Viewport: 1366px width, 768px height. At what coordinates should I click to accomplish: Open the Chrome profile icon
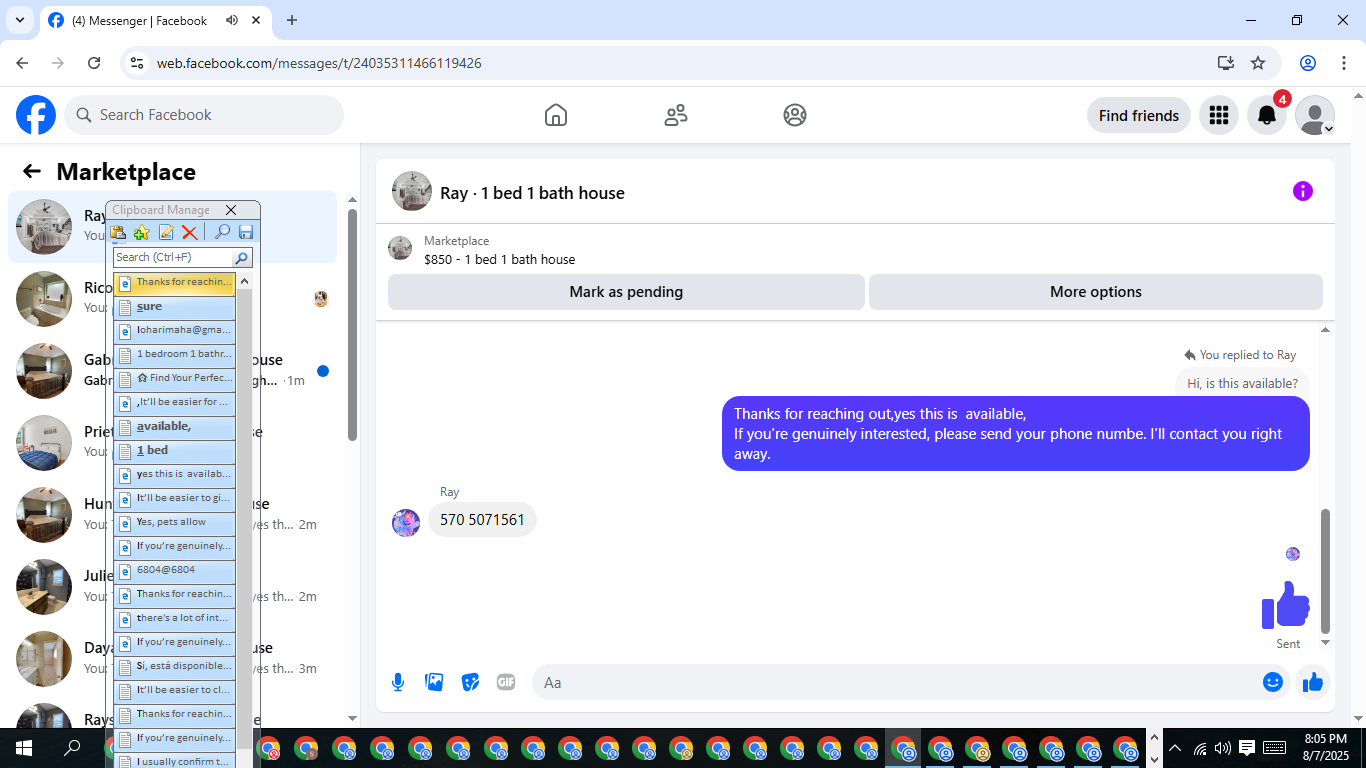coord(1308,63)
